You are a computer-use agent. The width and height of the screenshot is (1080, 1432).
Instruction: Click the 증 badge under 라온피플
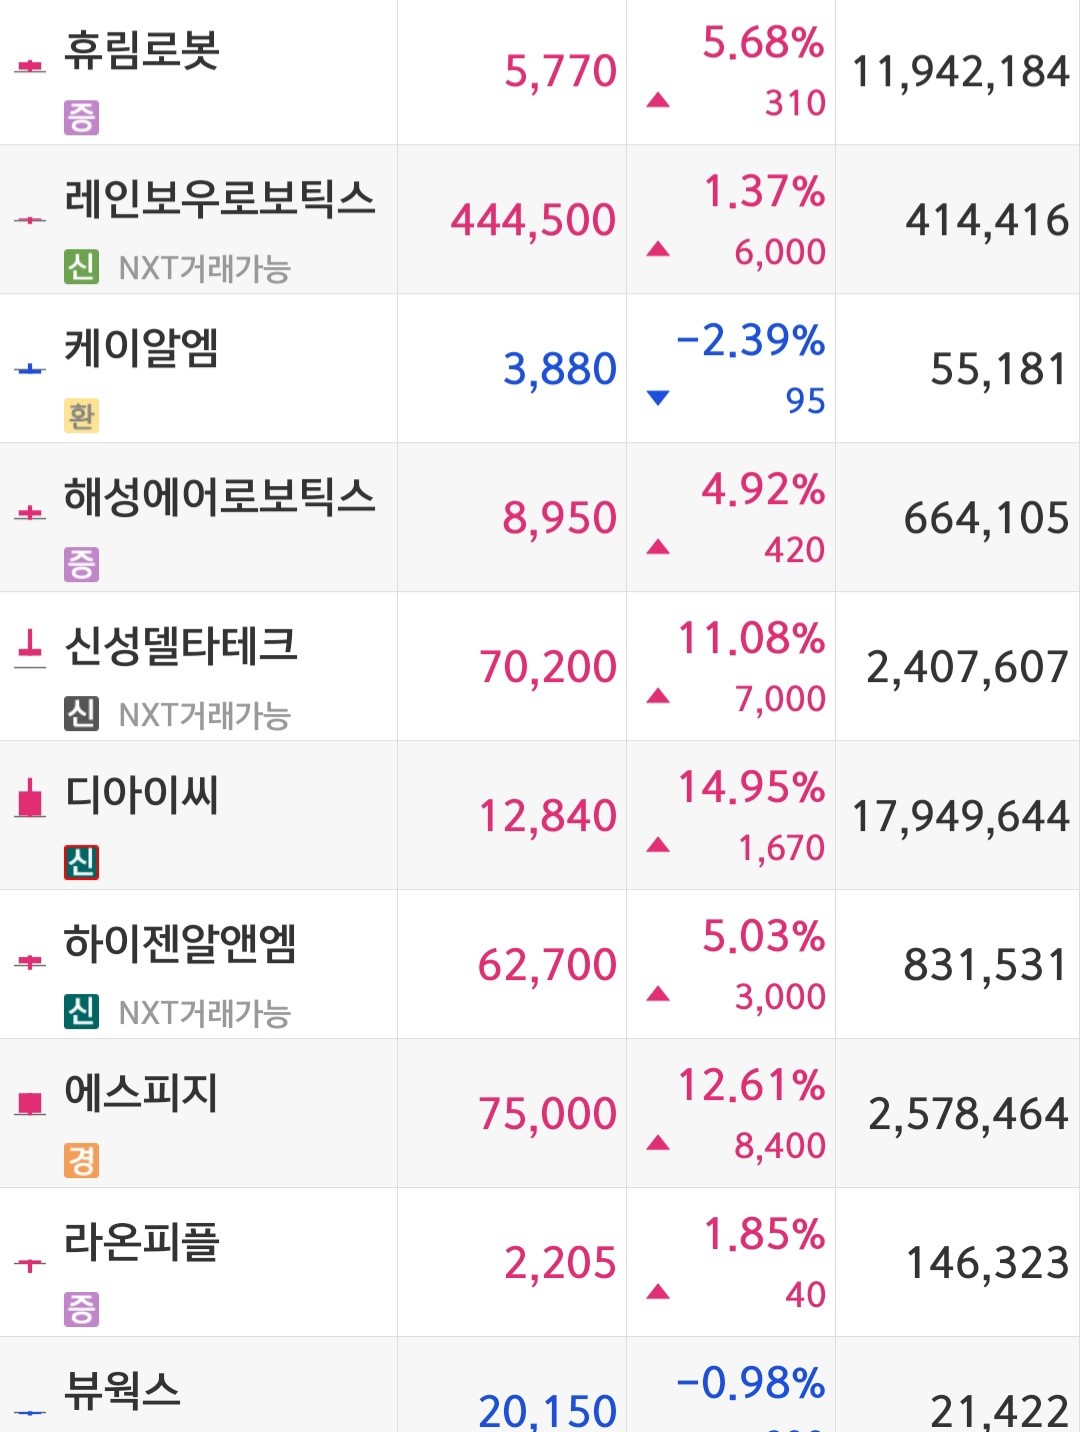82,1309
